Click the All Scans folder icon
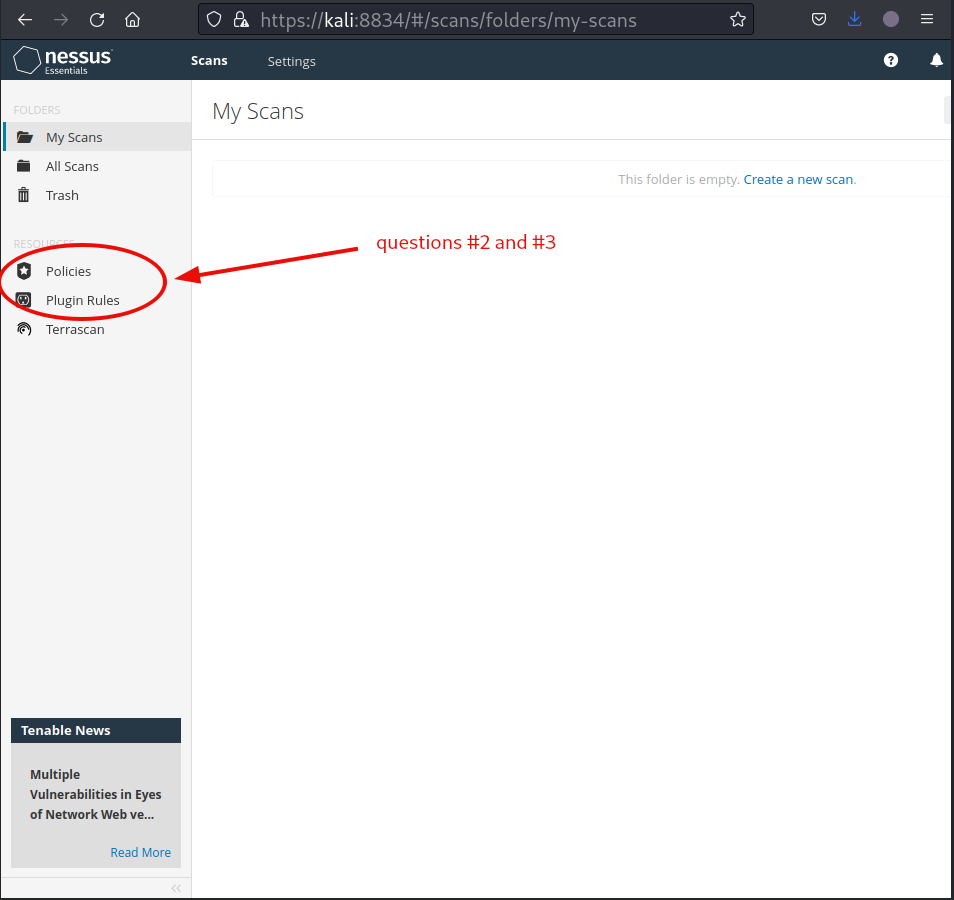This screenshot has width=954, height=900. pyautogui.click(x=25, y=166)
